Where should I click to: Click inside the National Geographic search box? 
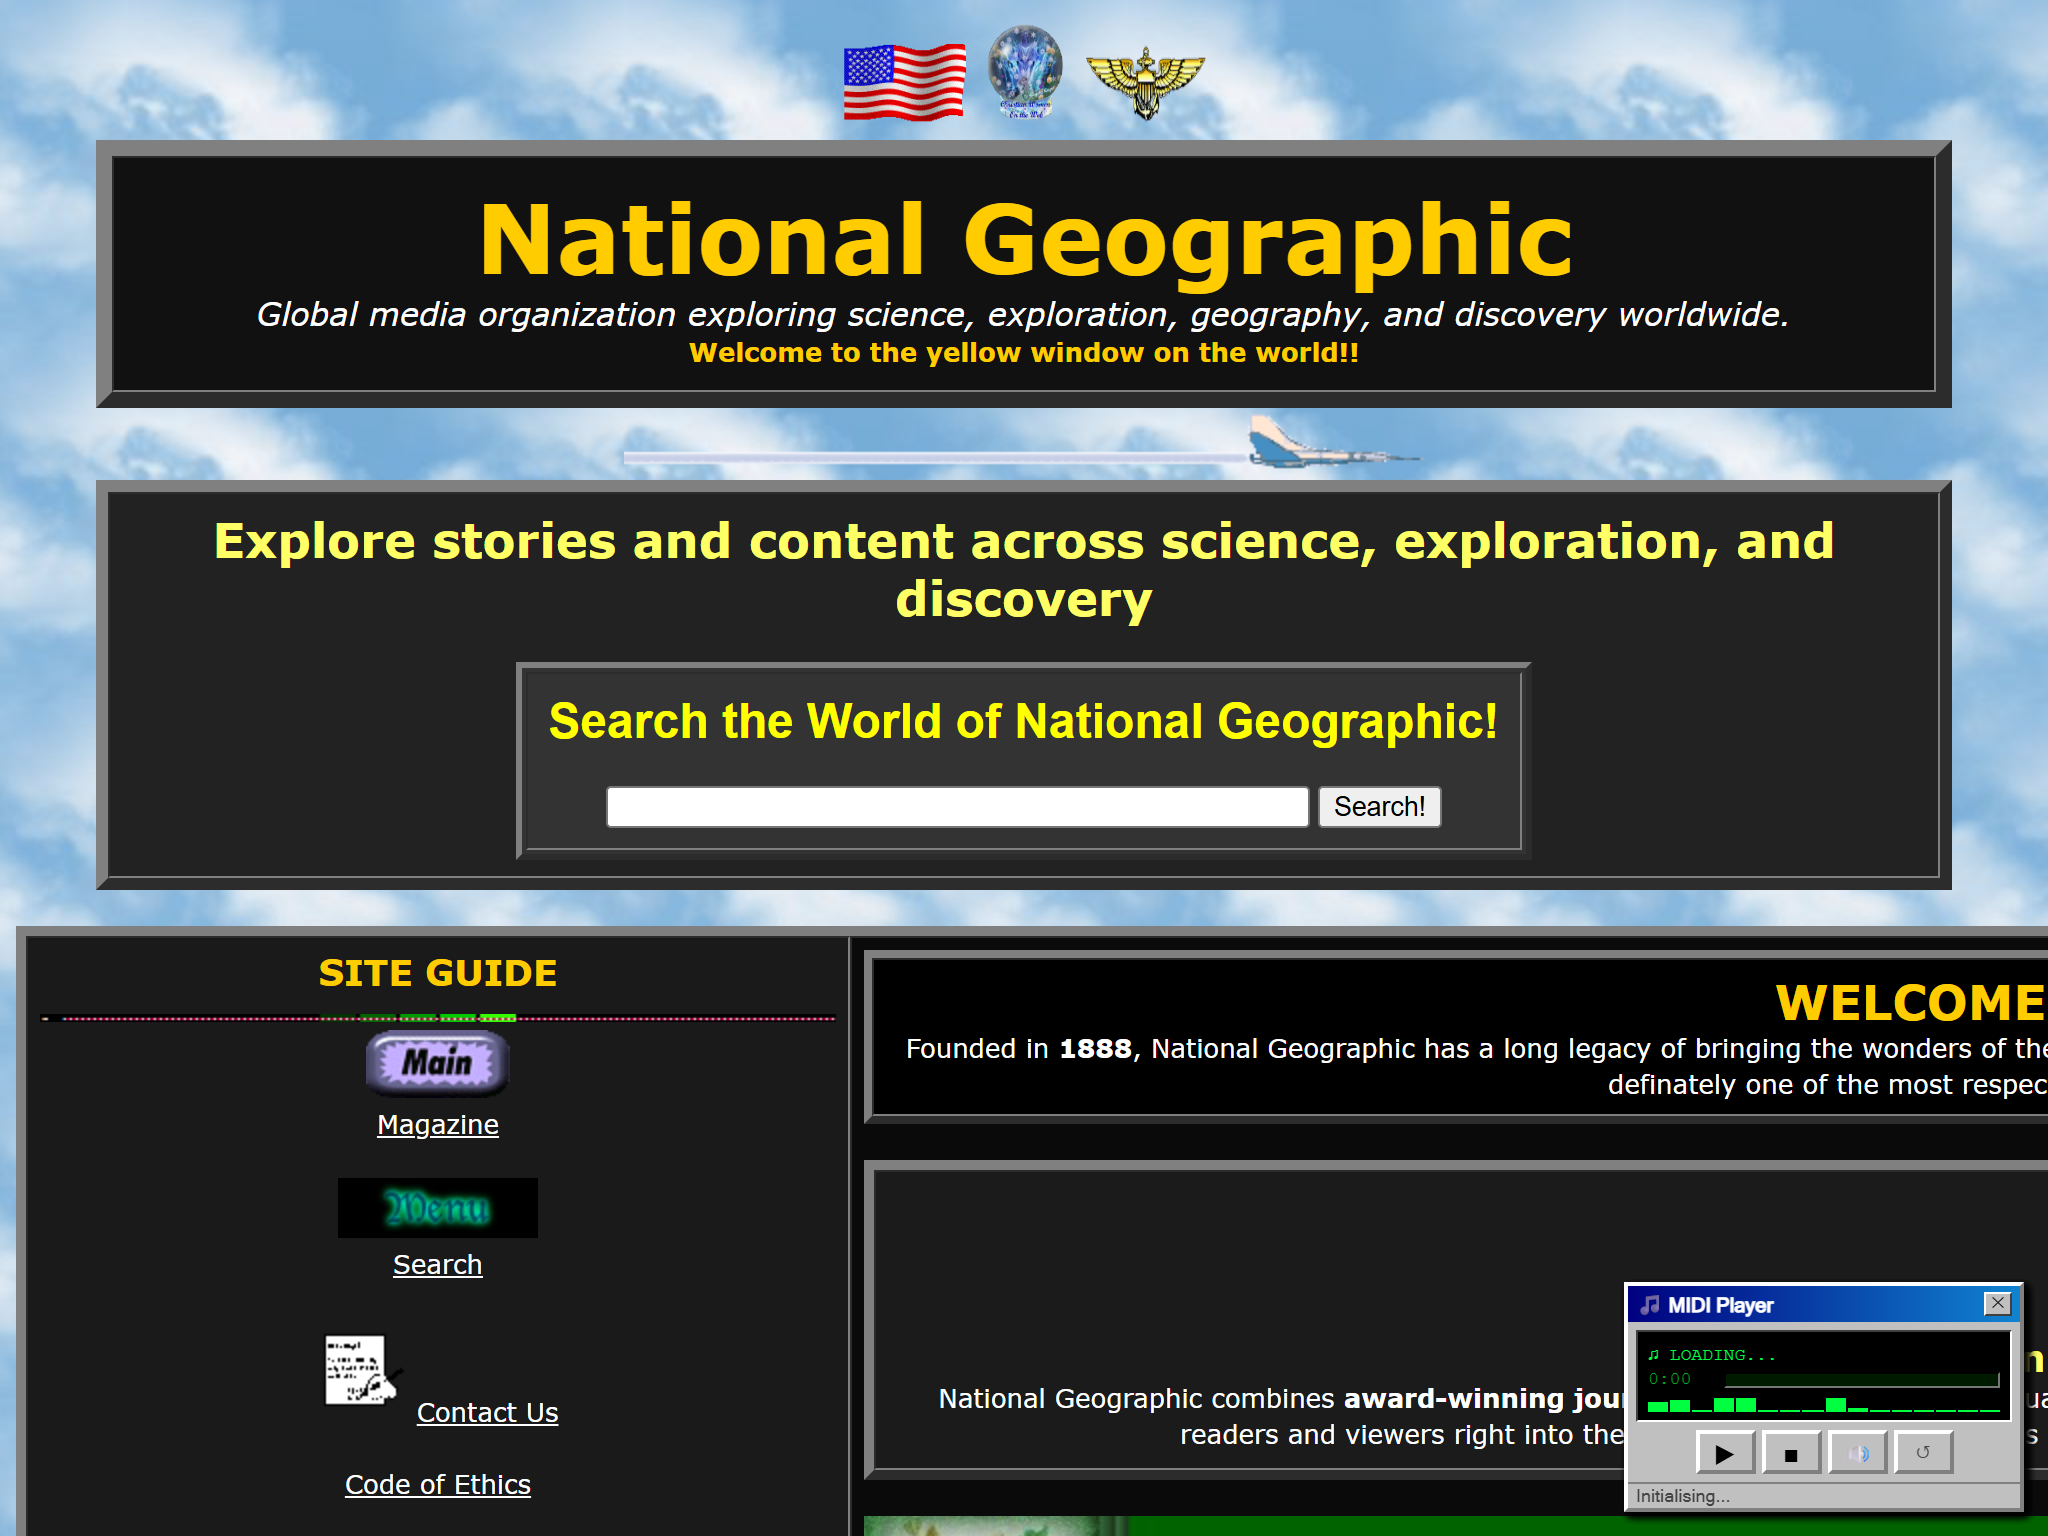[956, 805]
